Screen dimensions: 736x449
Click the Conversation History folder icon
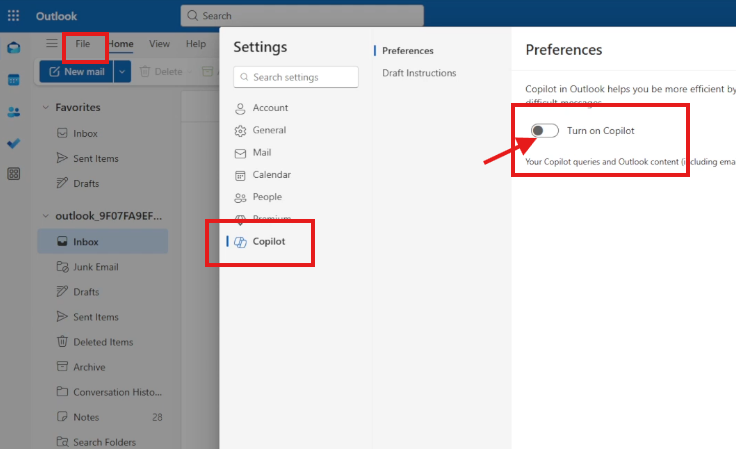point(62,391)
